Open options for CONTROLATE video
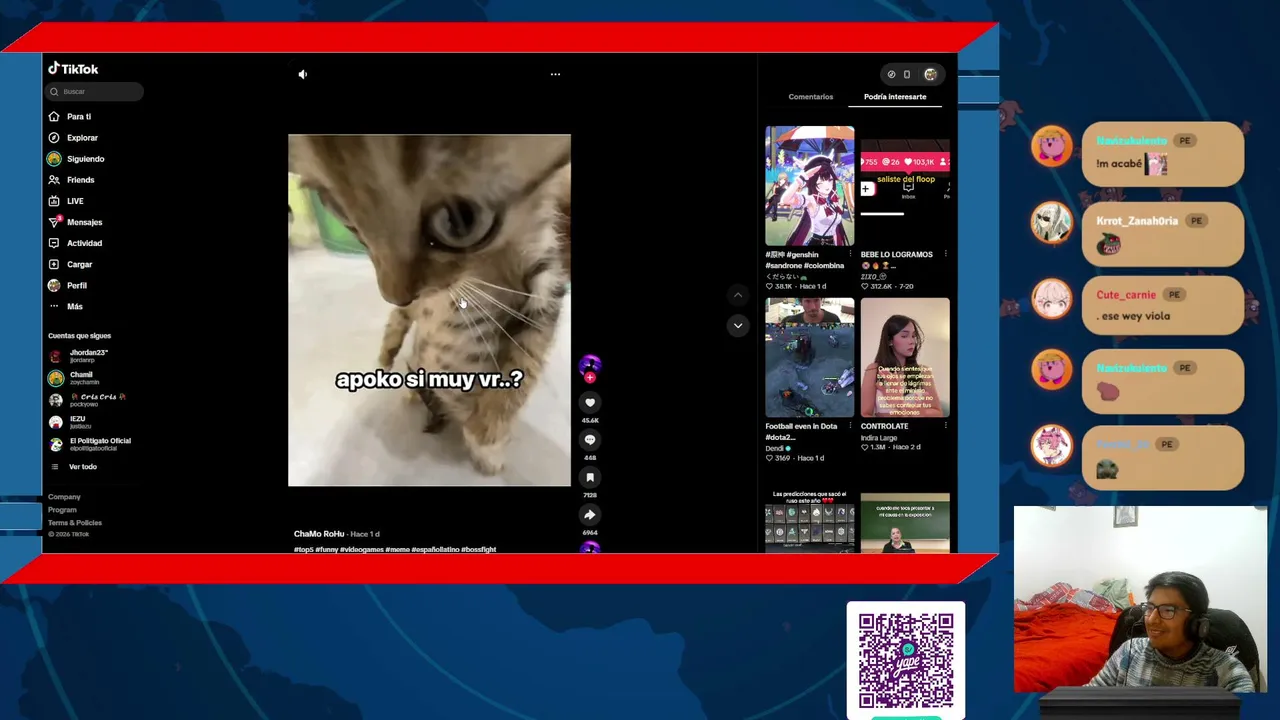 click(x=945, y=426)
